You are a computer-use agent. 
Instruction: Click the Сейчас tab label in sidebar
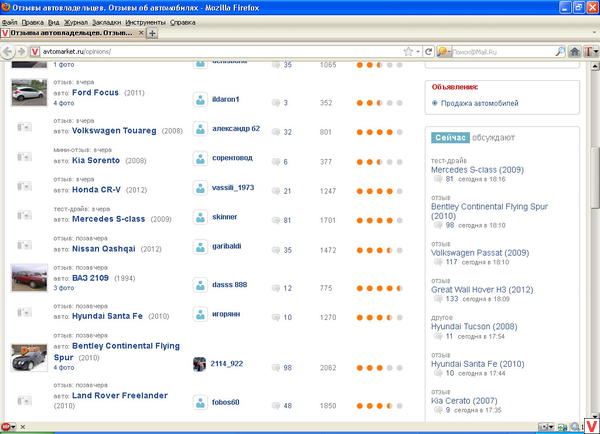click(x=450, y=138)
